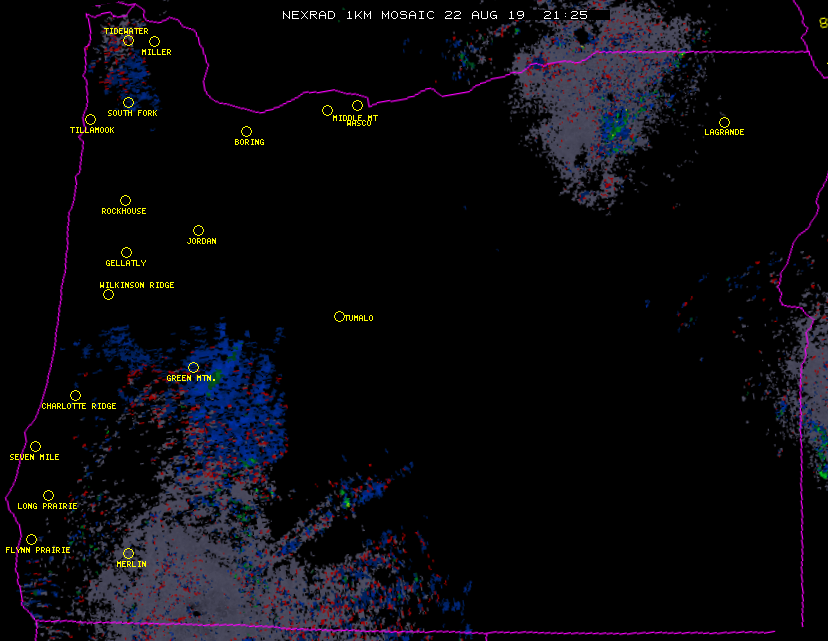The height and width of the screenshot is (641, 828).
Task: Click the Jordan station circle
Action: 198,231
